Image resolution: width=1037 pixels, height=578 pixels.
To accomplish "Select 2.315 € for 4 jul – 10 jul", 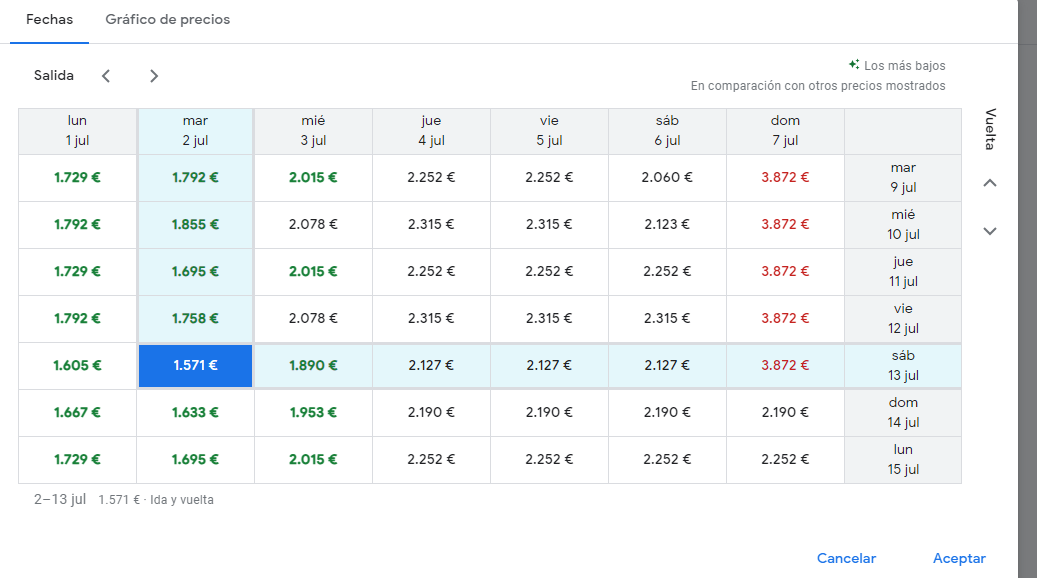I will [431, 225].
